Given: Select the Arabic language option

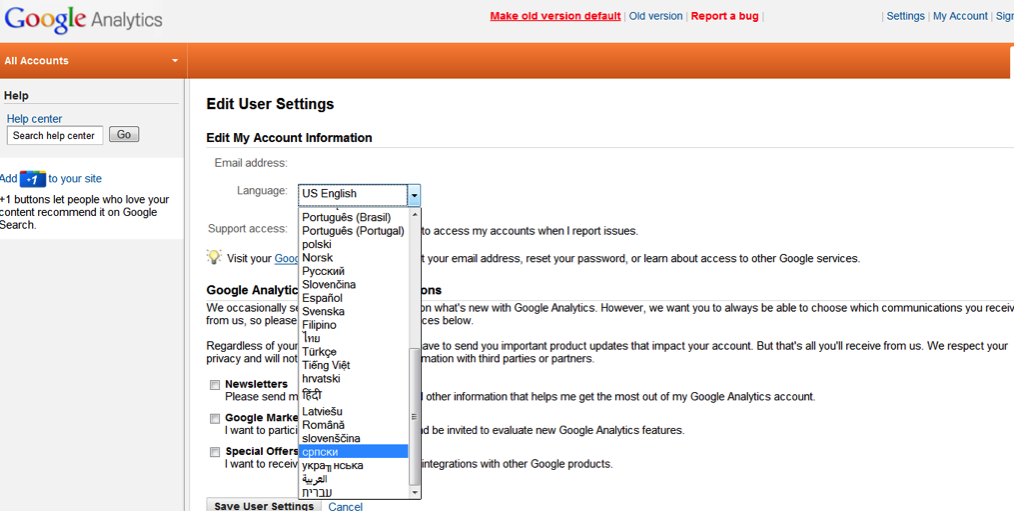Looking at the screenshot, I should [353, 479].
